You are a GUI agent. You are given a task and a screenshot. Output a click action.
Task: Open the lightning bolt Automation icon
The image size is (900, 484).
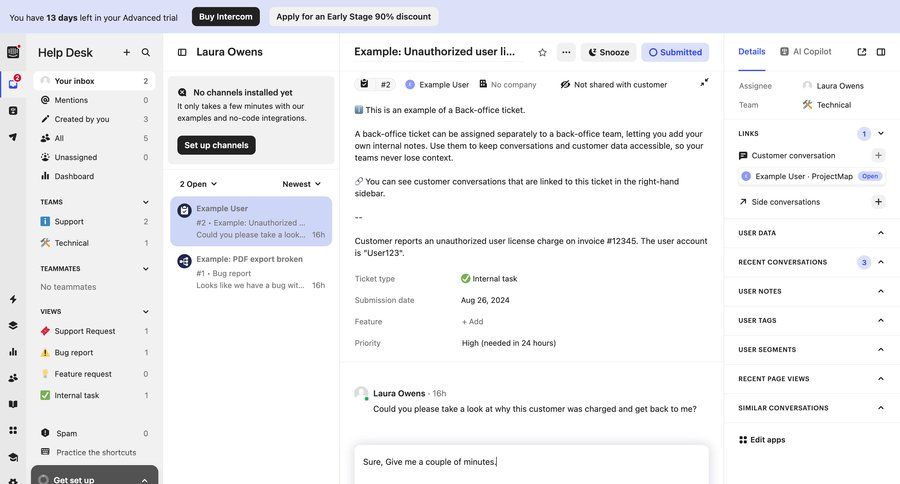click(13, 299)
